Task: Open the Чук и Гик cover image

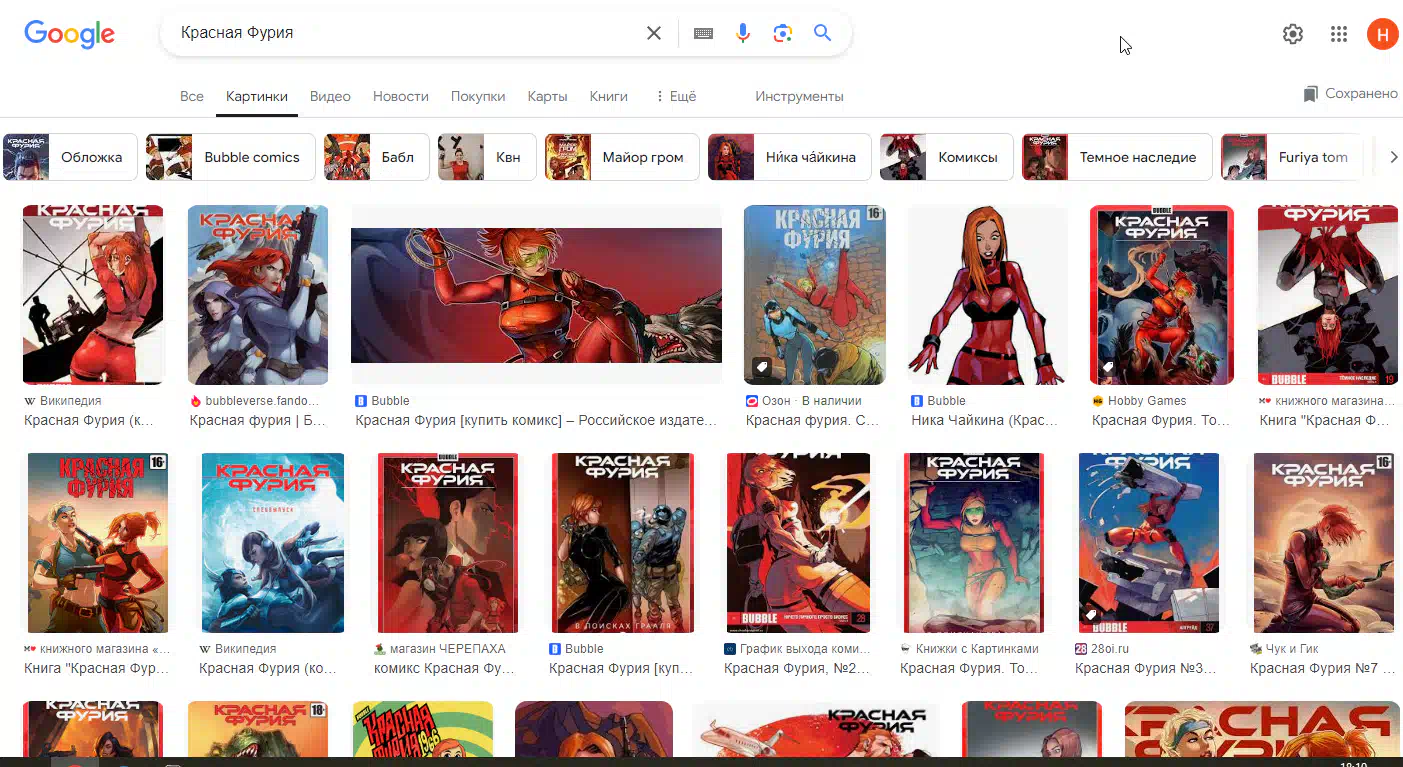Action: click(1324, 543)
